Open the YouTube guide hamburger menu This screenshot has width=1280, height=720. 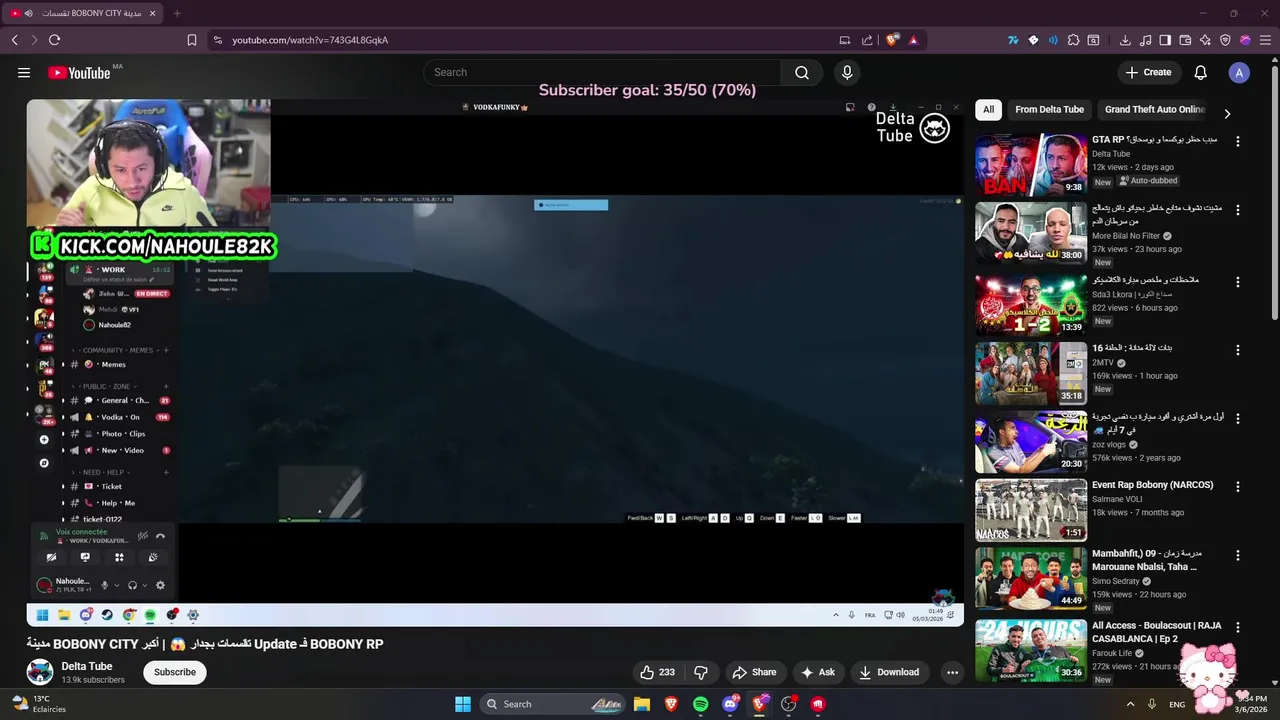click(24, 72)
